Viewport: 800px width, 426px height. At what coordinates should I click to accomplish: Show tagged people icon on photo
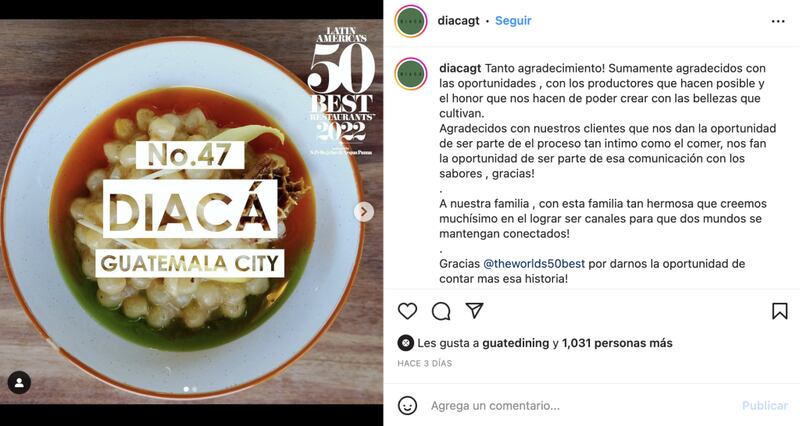(19, 383)
